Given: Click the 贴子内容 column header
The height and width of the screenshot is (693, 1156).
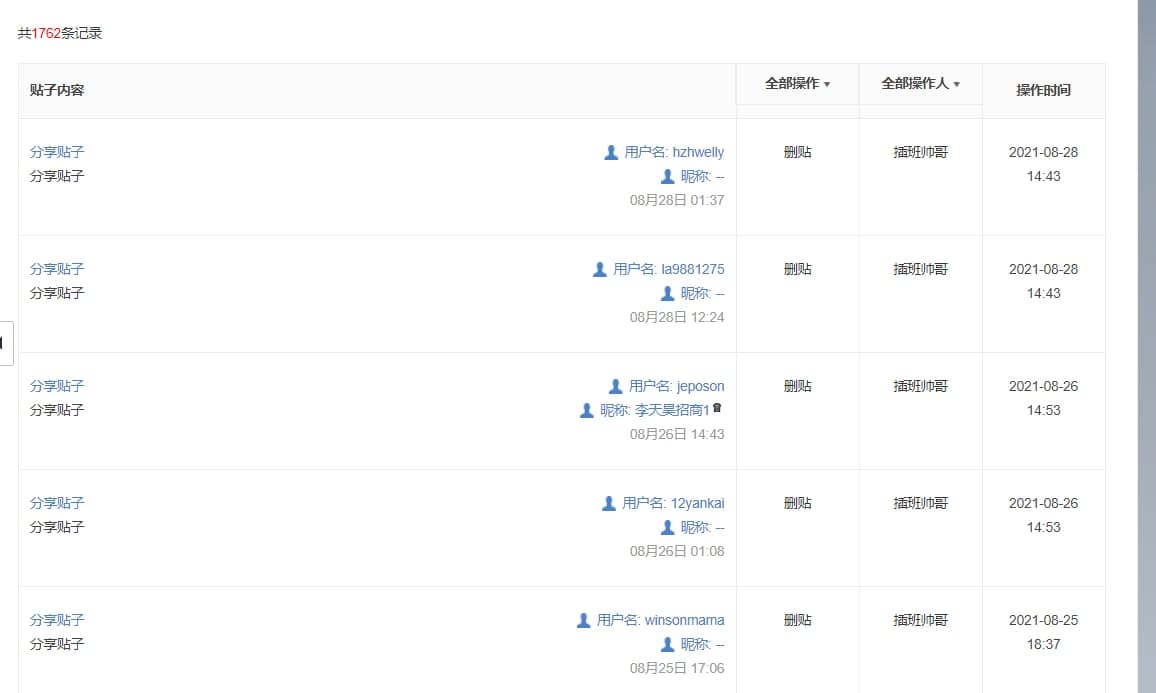Looking at the screenshot, I should coord(57,90).
